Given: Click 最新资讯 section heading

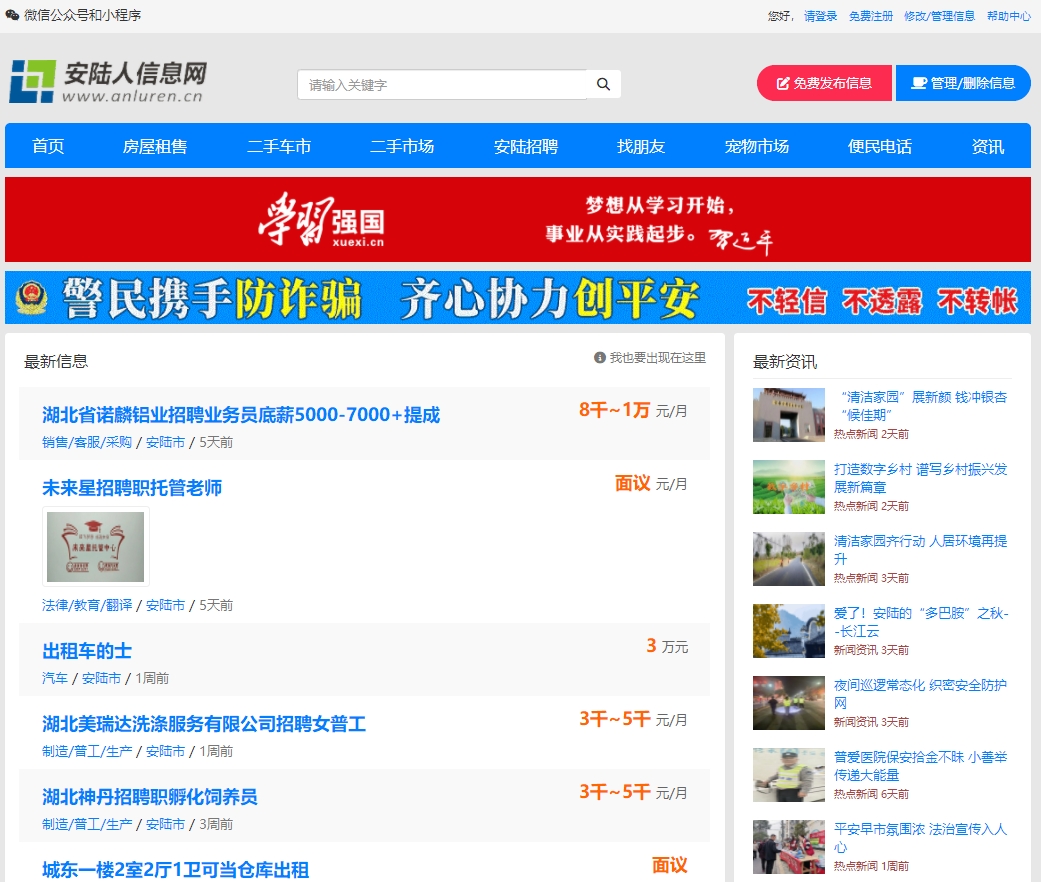Looking at the screenshot, I should (785, 362).
